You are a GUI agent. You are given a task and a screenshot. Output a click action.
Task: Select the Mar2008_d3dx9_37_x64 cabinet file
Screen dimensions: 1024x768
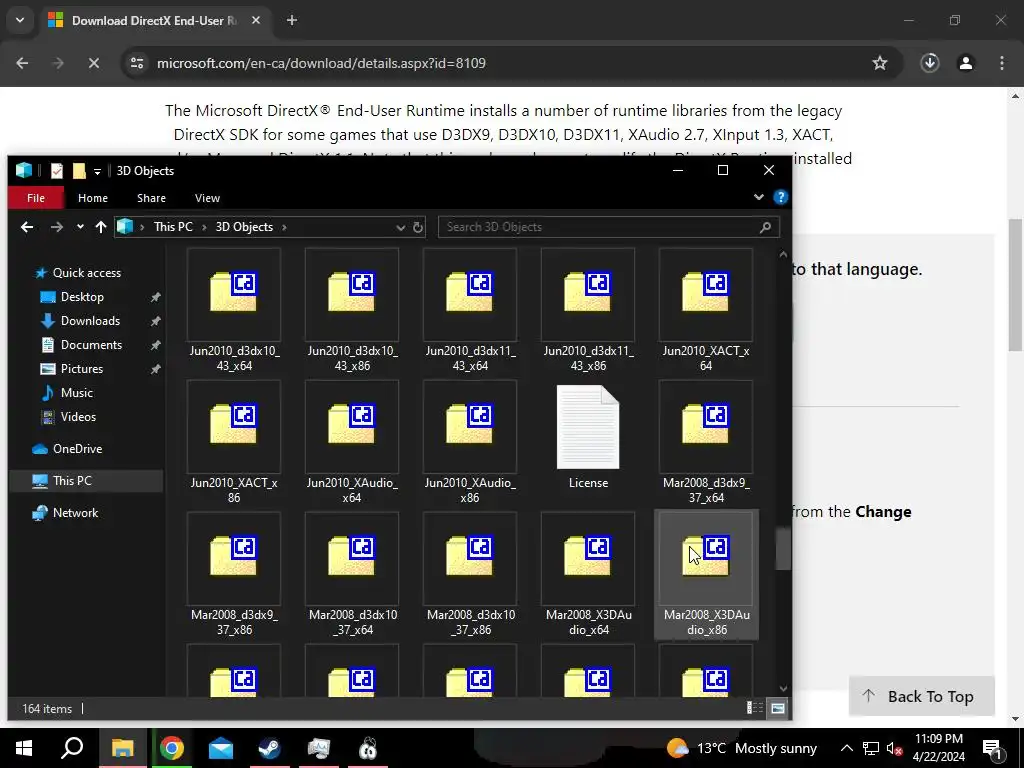pyautogui.click(x=706, y=442)
